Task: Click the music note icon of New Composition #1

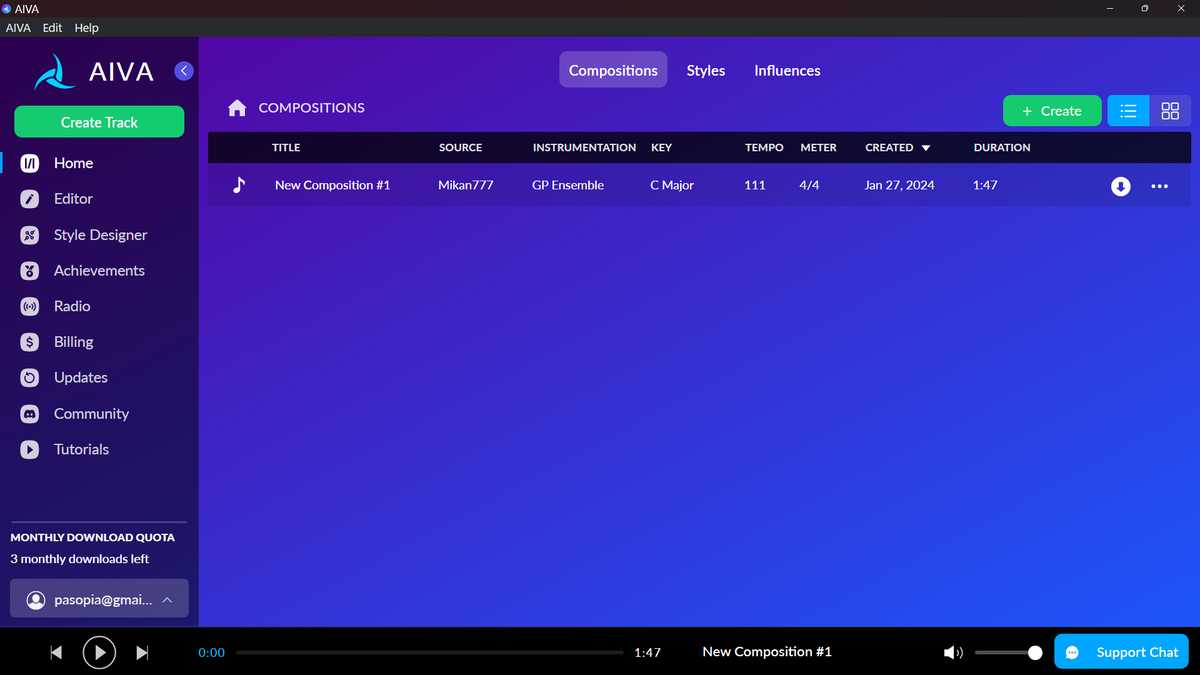Action: point(238,185)
